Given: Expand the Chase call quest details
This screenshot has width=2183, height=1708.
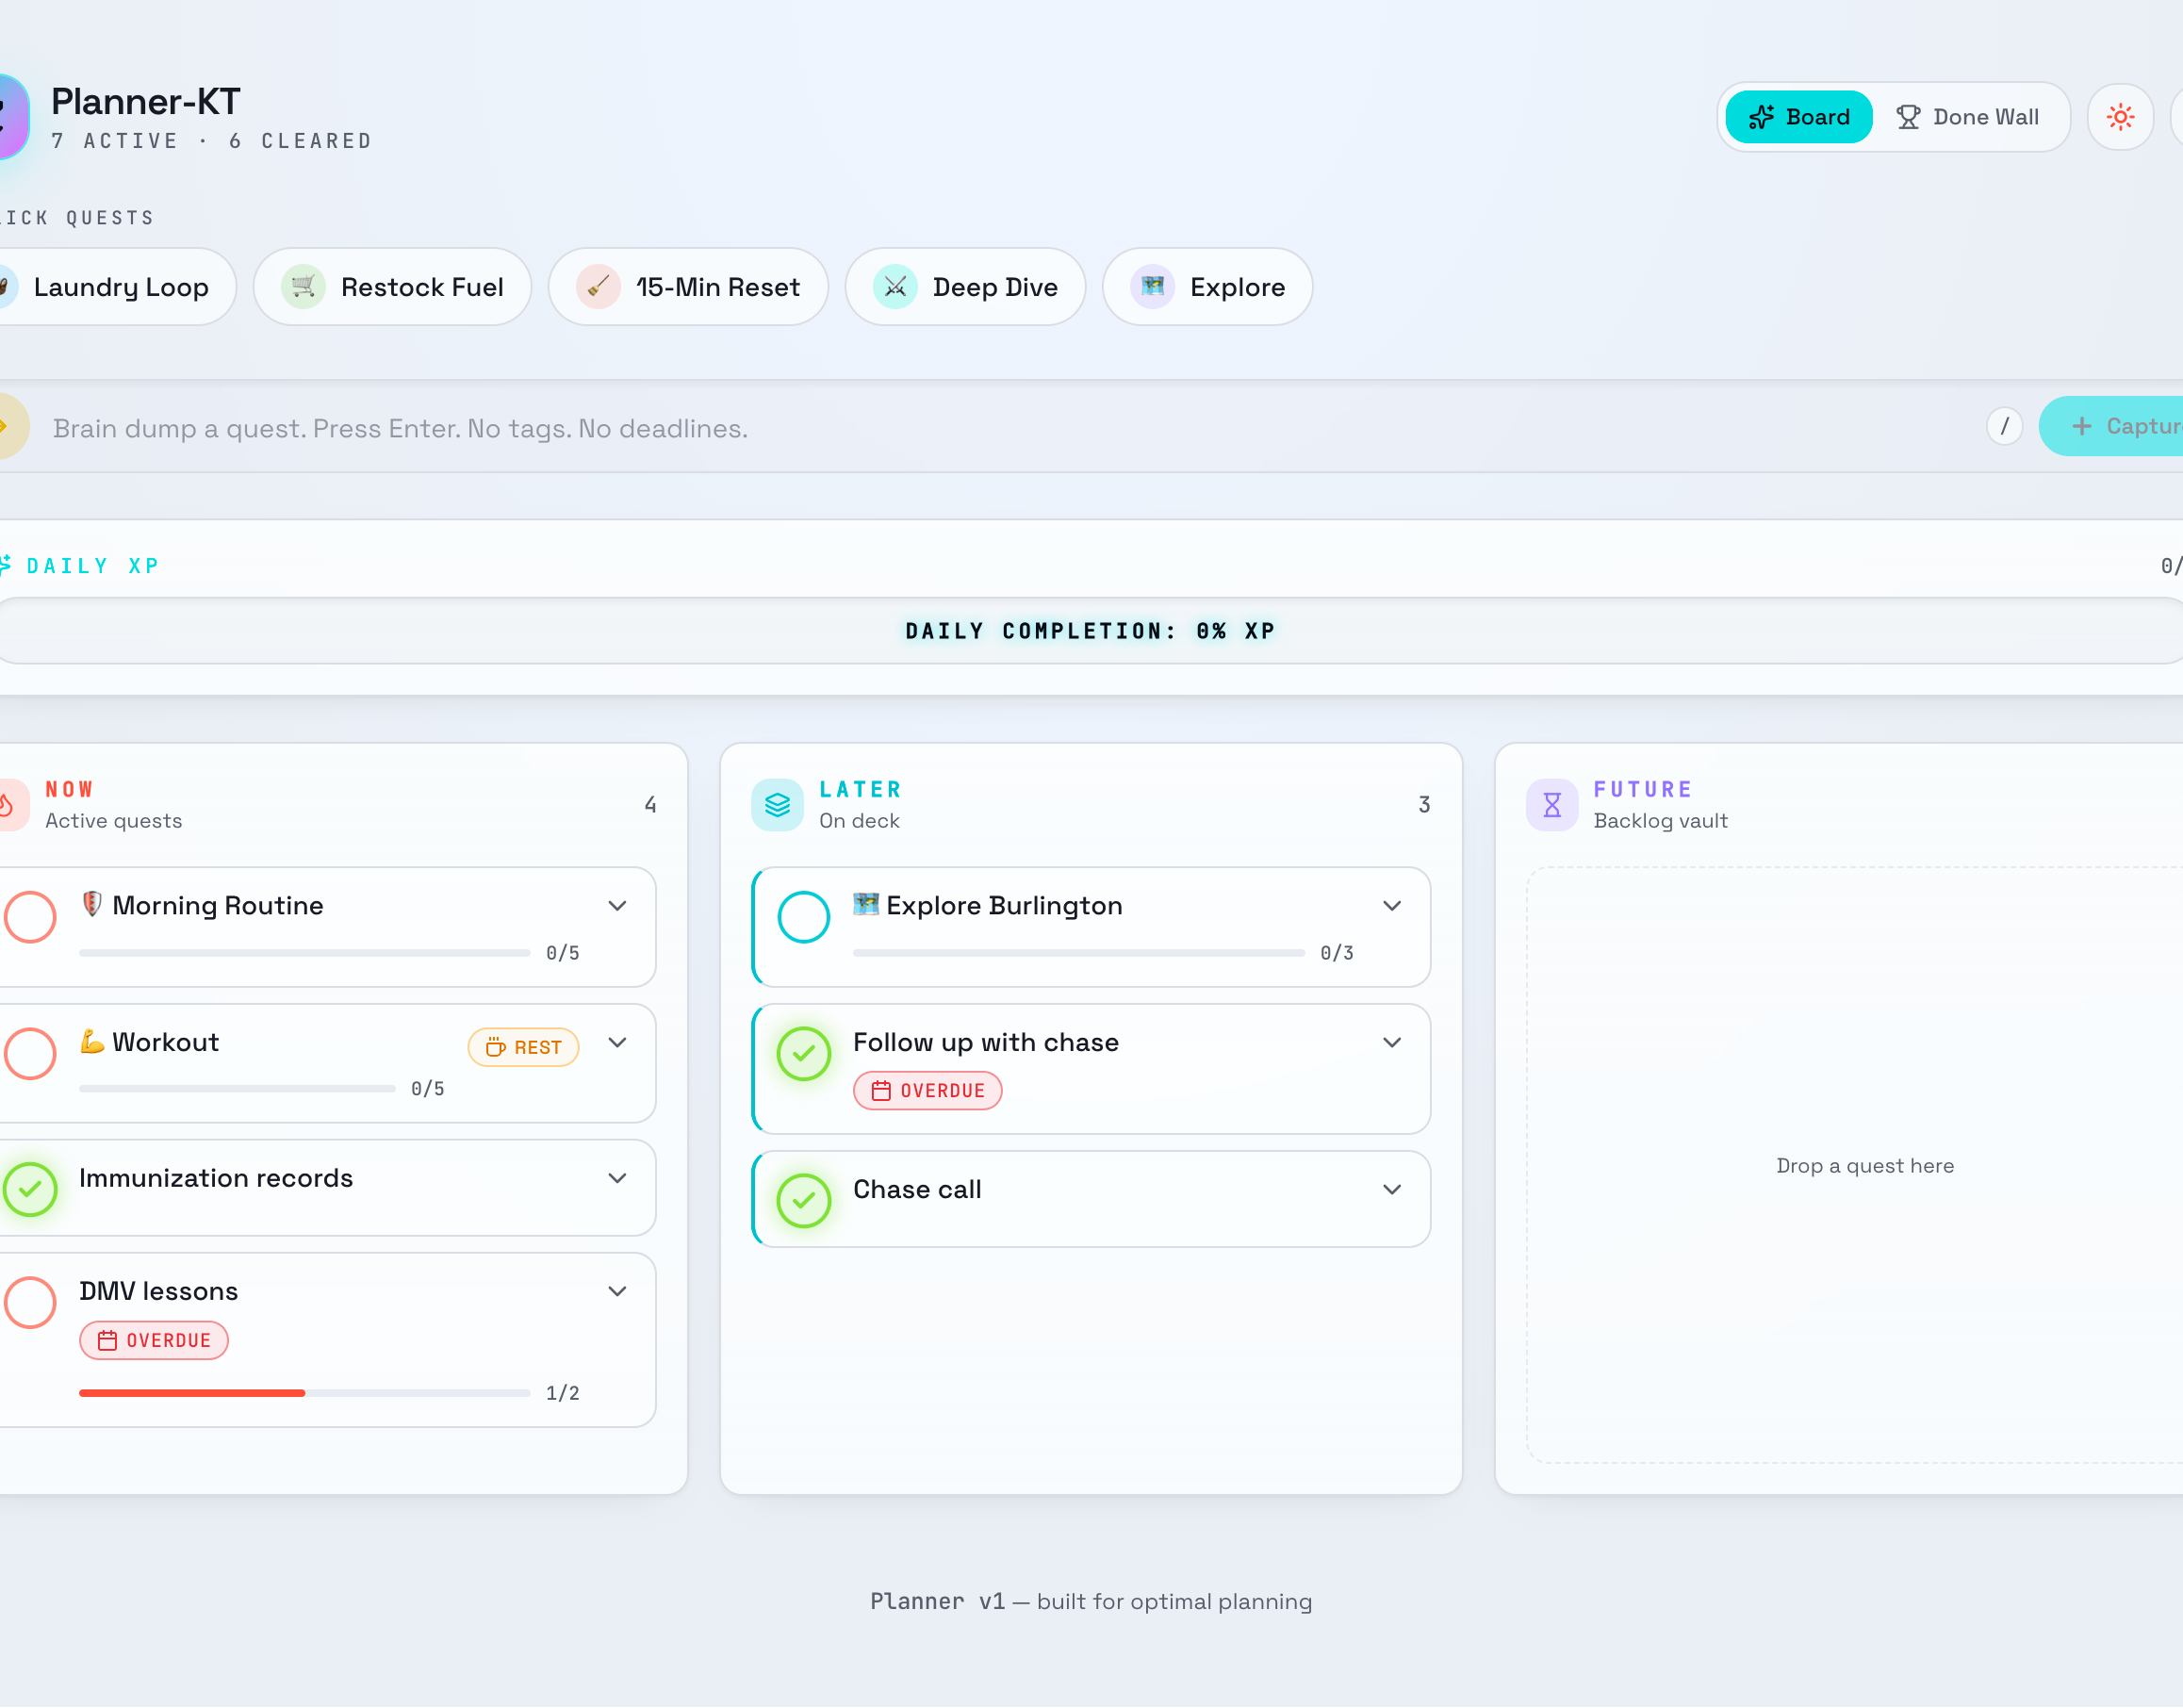Looking at the screenshot, I should [1392, 1190].
